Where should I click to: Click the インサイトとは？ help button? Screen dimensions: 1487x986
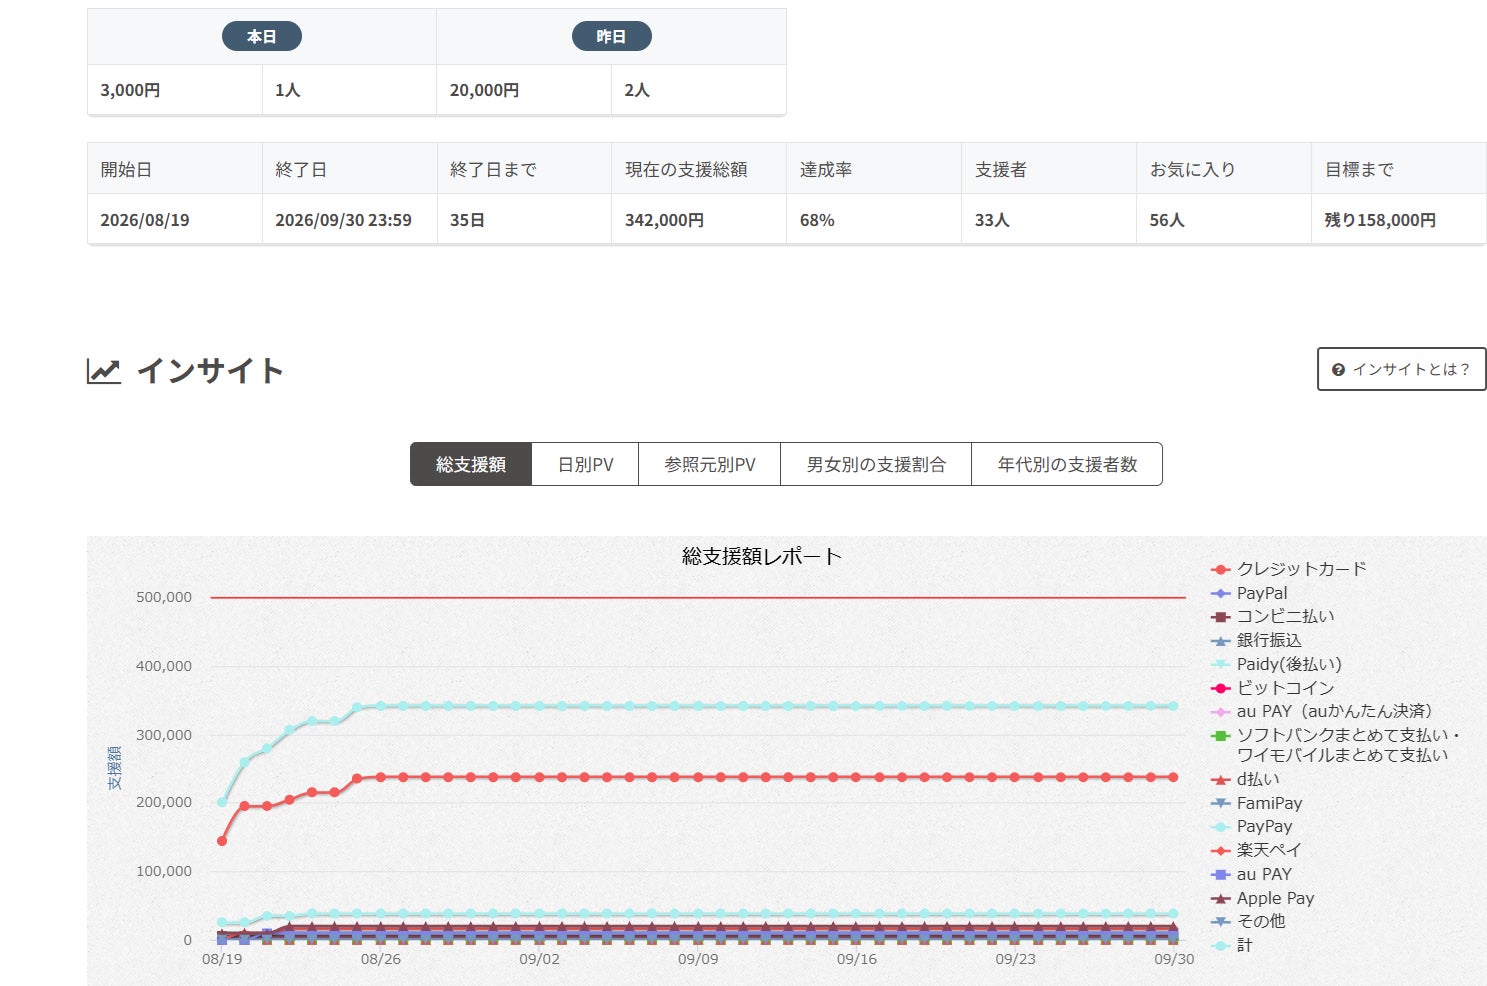[1401, 369]
